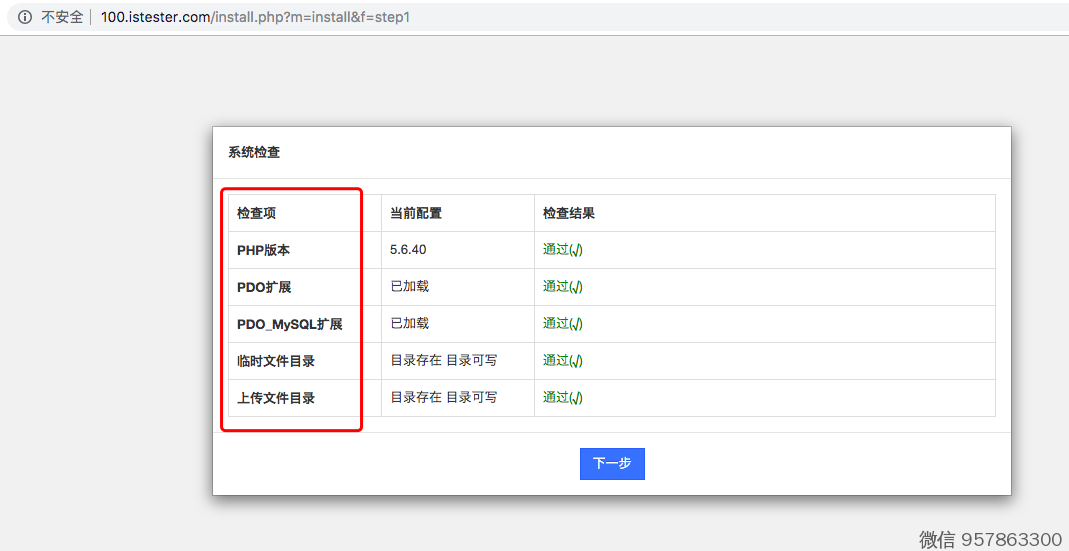Click the green checkmark in 上传文件目录 row
Screen dimensions: 1069x551
pyautogui.click(x=576, y=398)
